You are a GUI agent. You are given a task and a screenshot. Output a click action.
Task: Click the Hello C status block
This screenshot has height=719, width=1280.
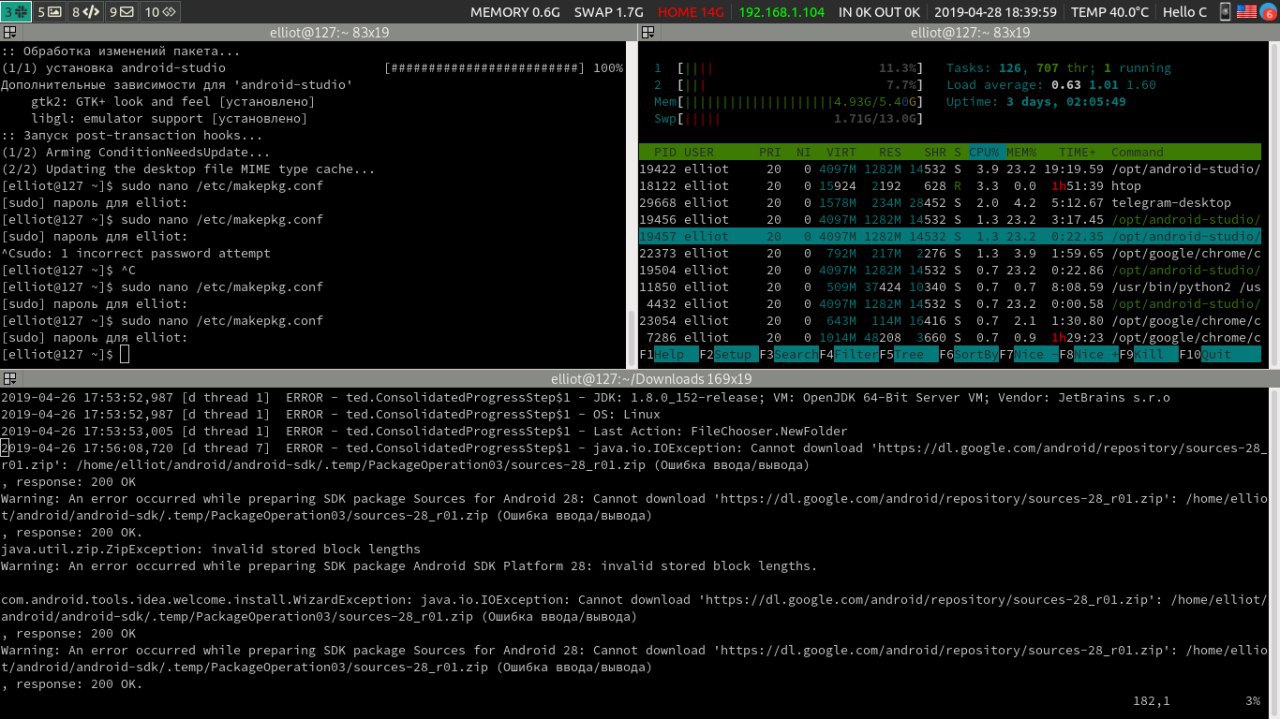tap(1185, 12)
